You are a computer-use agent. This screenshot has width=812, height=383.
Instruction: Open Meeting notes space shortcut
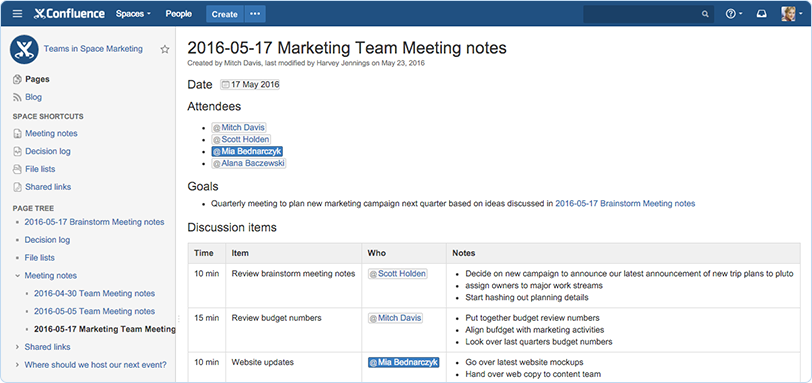51,134
